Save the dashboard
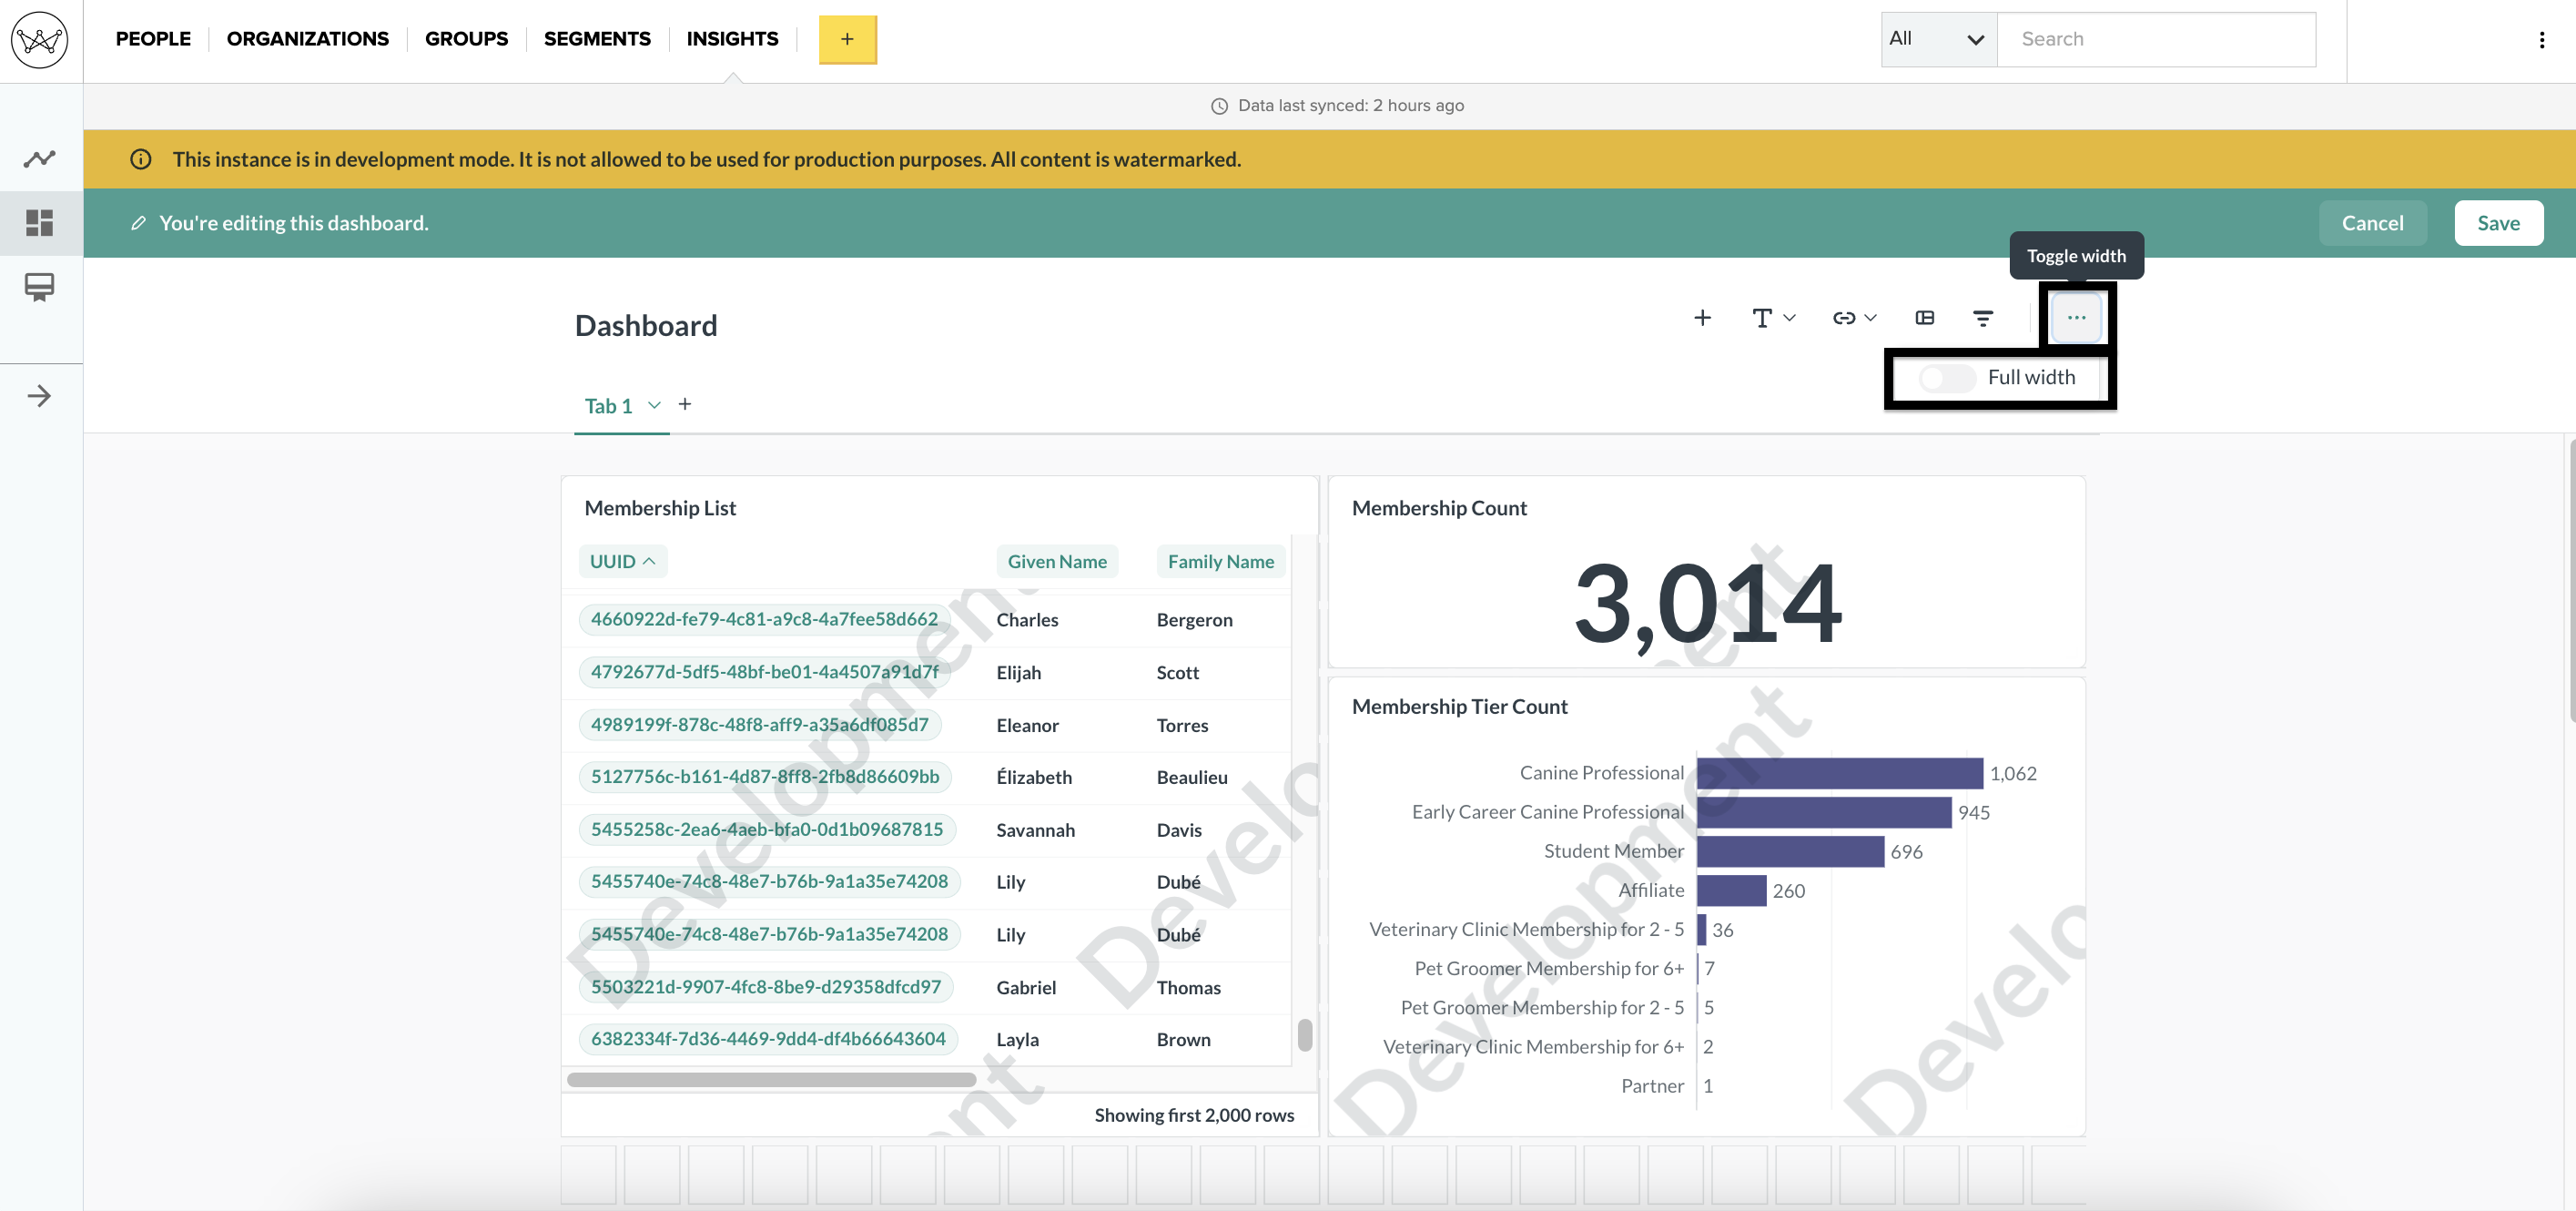2576x1211 pixels. [2498, 223]
